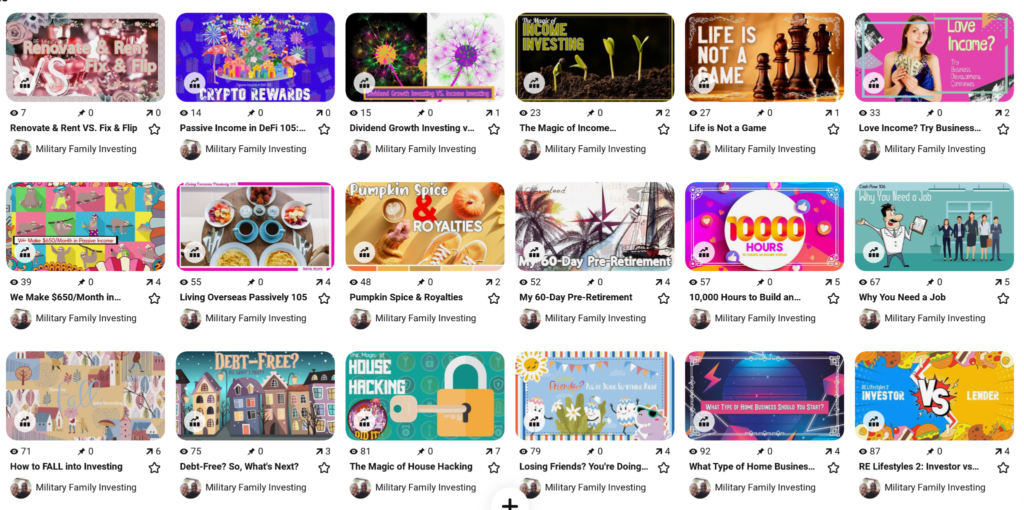Open stats icon on Income Investing thumbnail
The image size is (1024, 510).
534,84
